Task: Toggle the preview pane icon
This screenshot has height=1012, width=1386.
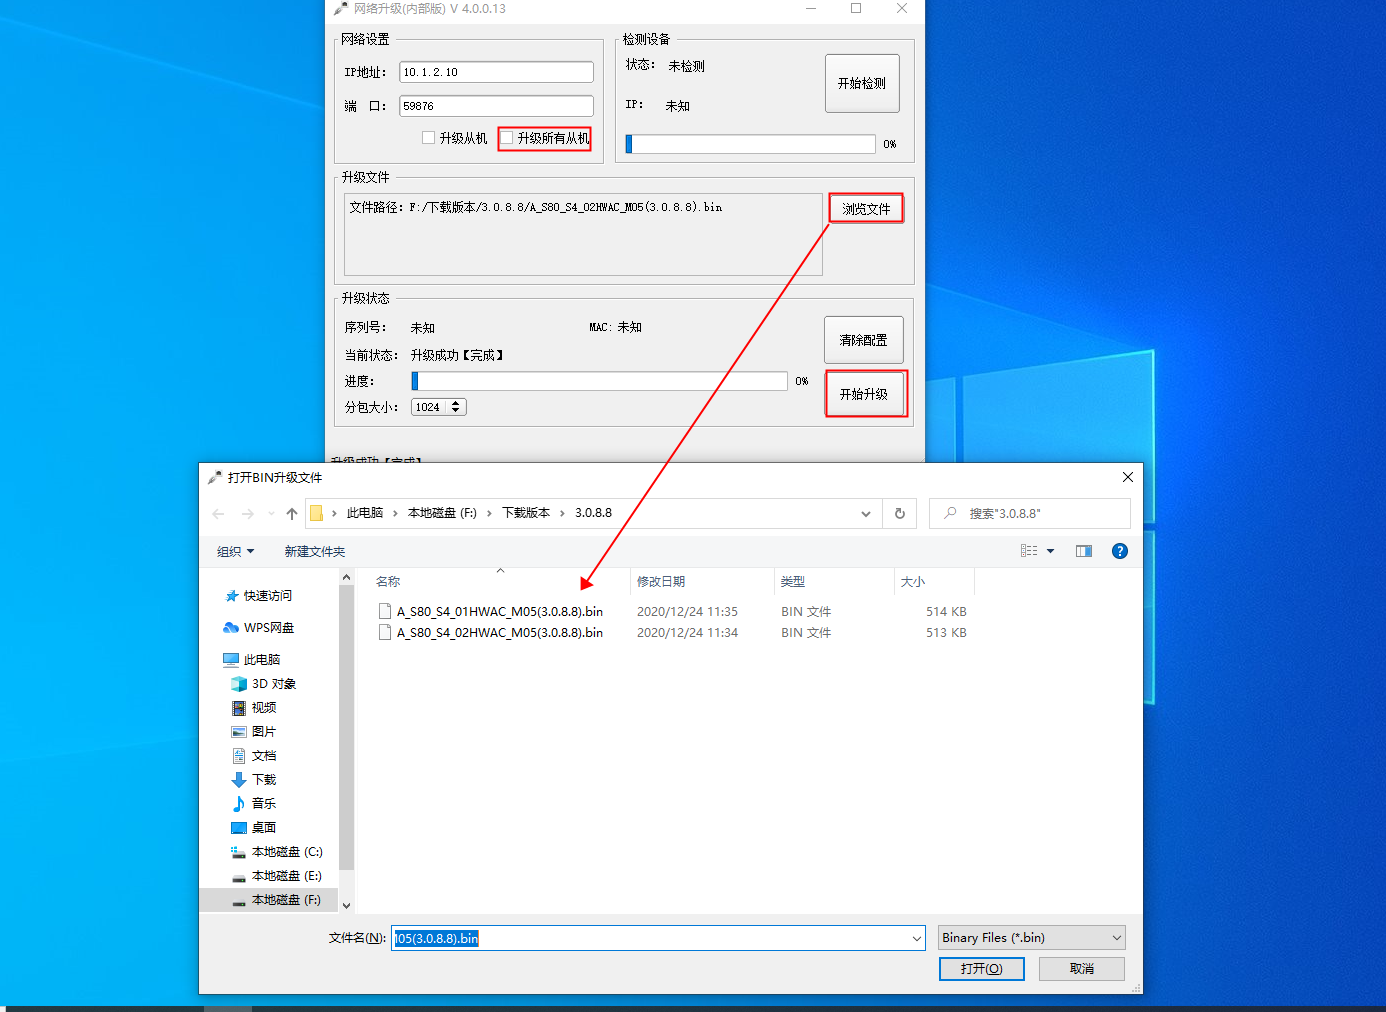Action: tap(1084, 551)
